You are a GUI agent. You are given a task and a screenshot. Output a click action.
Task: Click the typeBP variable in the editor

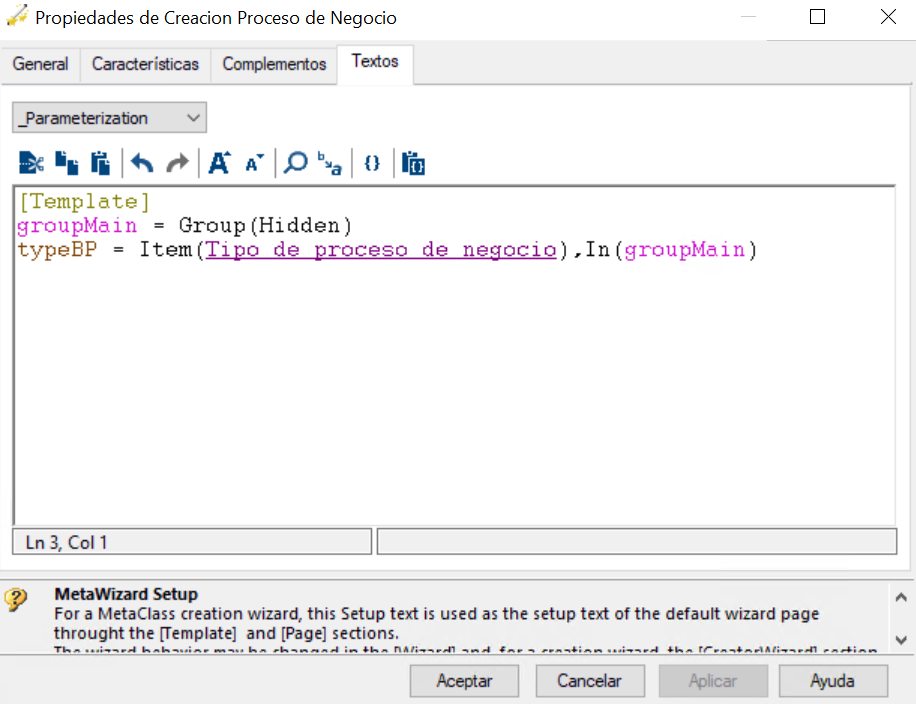point(57,250)
